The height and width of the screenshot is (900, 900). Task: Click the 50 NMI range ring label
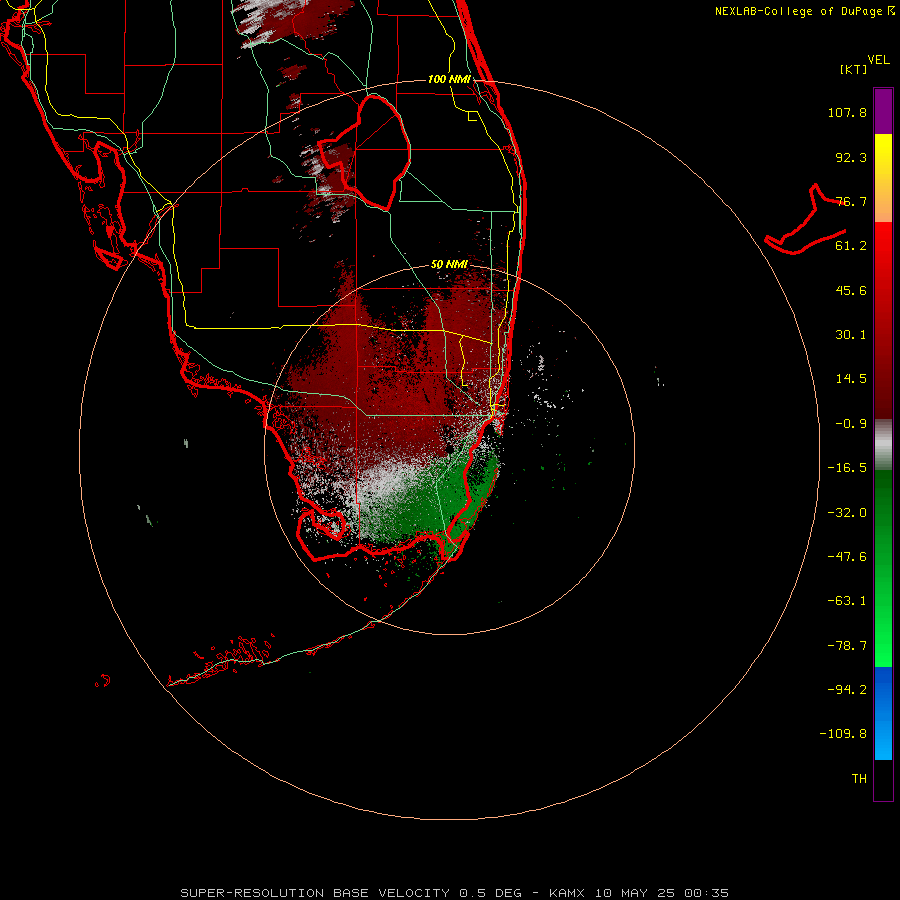[x=449, y=265]
